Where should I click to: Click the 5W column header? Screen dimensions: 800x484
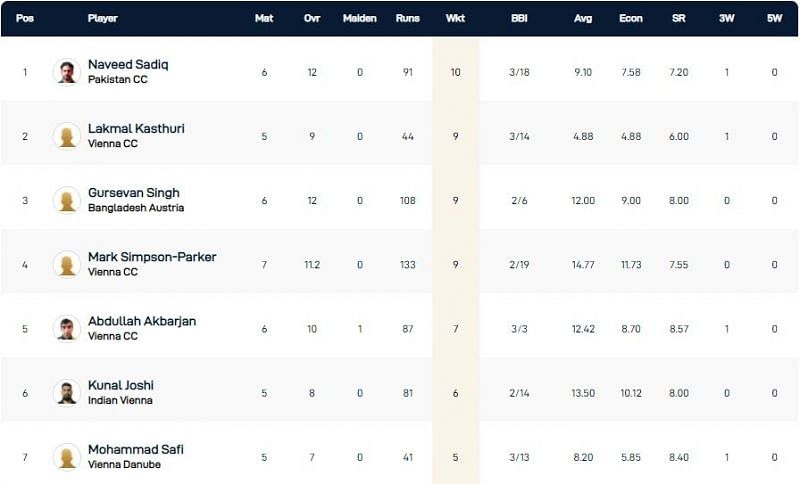774,18
